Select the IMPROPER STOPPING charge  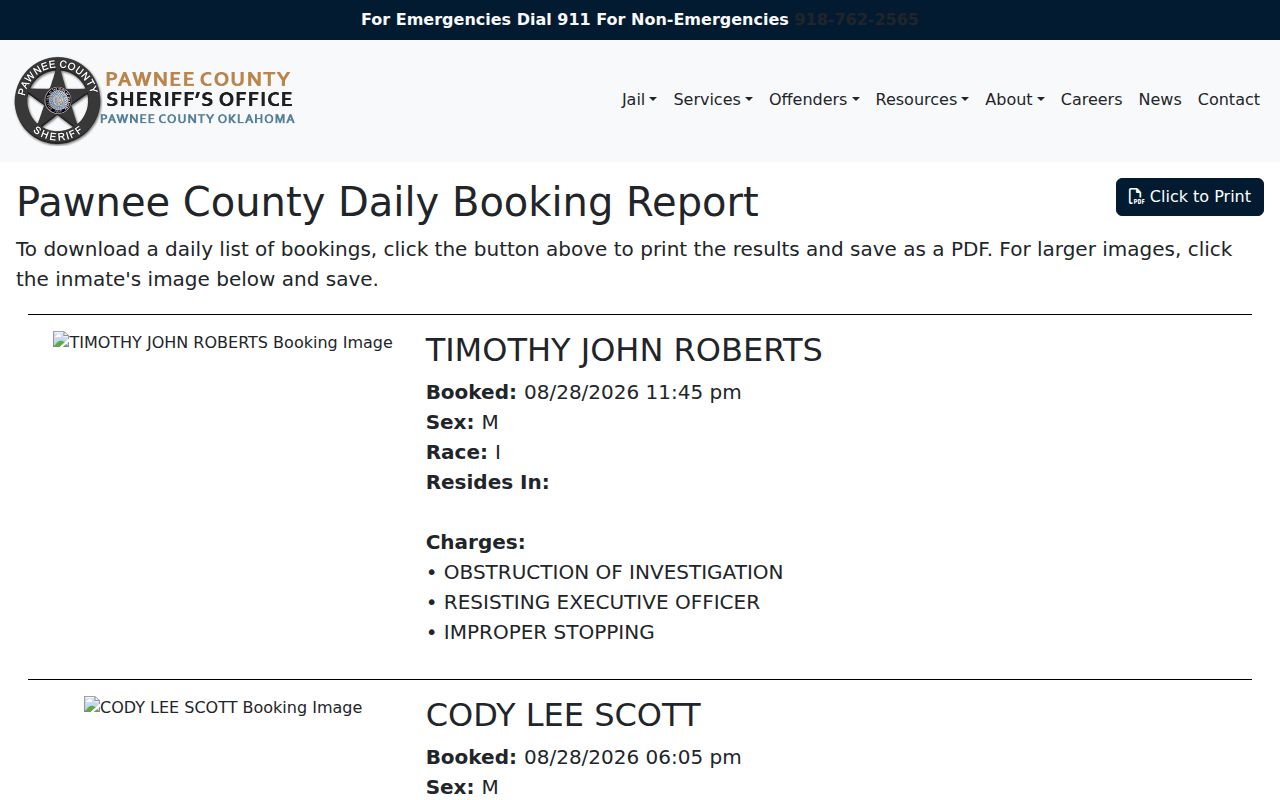pyautogui.click(x=549, y=632)
